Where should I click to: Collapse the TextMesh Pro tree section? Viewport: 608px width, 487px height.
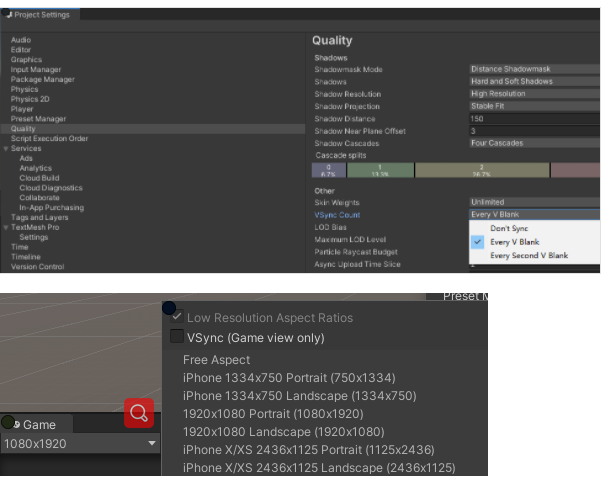(6, 228)
